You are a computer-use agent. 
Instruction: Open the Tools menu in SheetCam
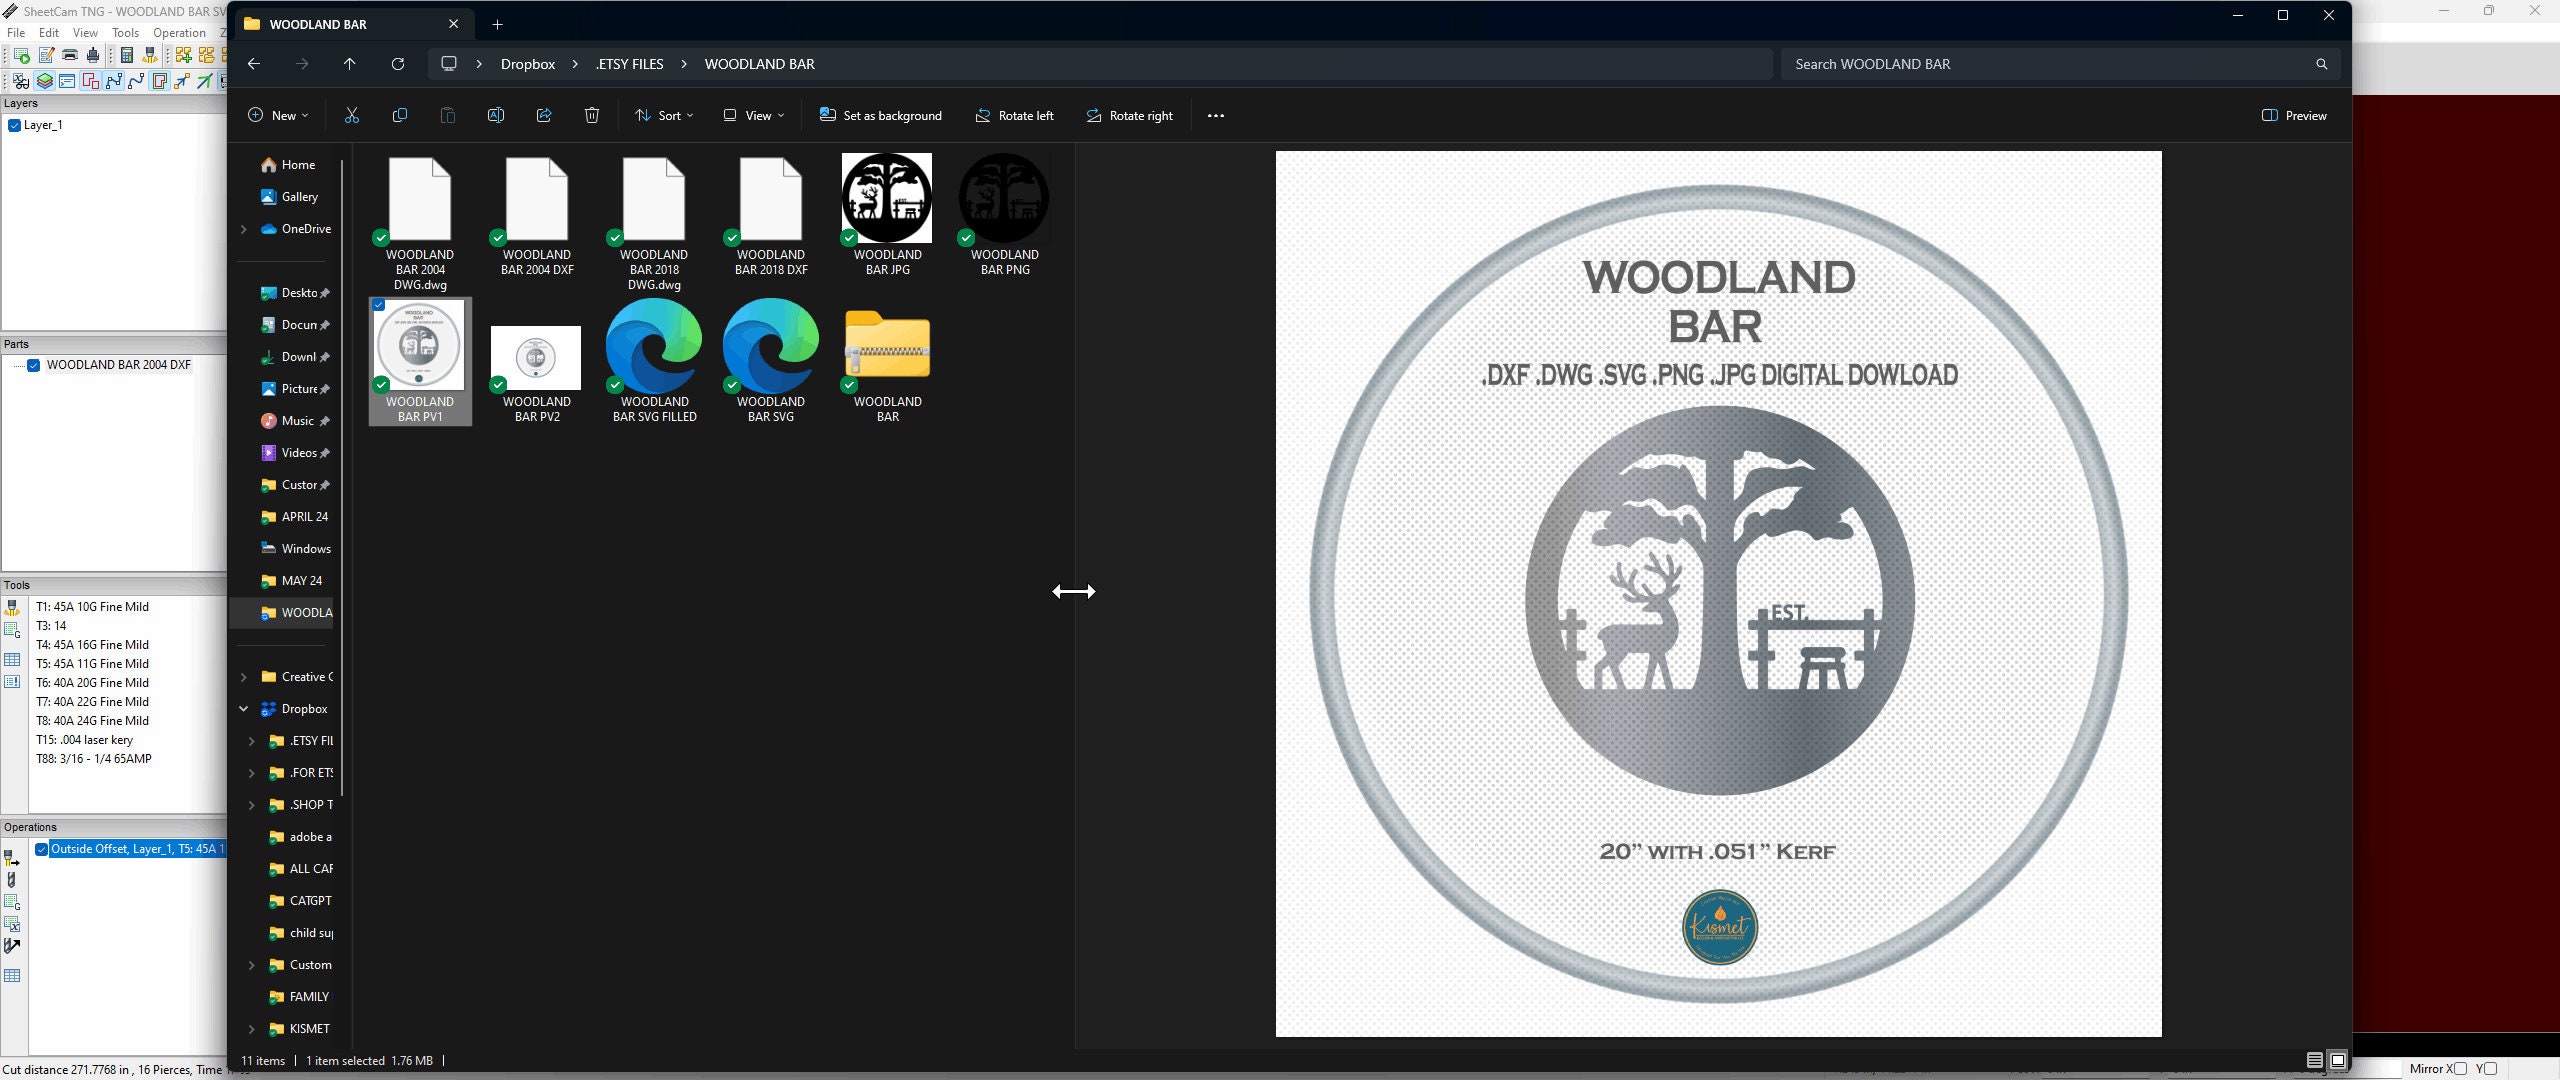(124, 32)
